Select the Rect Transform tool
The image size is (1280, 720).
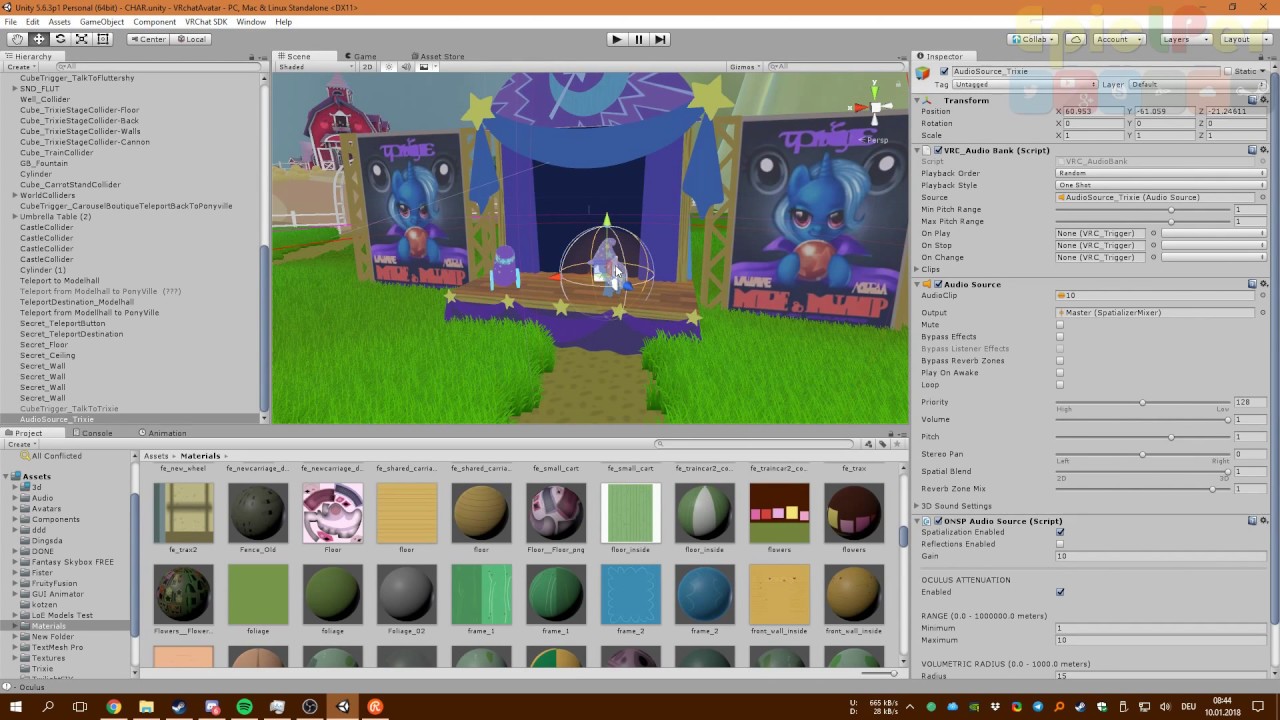coord(103,39)
